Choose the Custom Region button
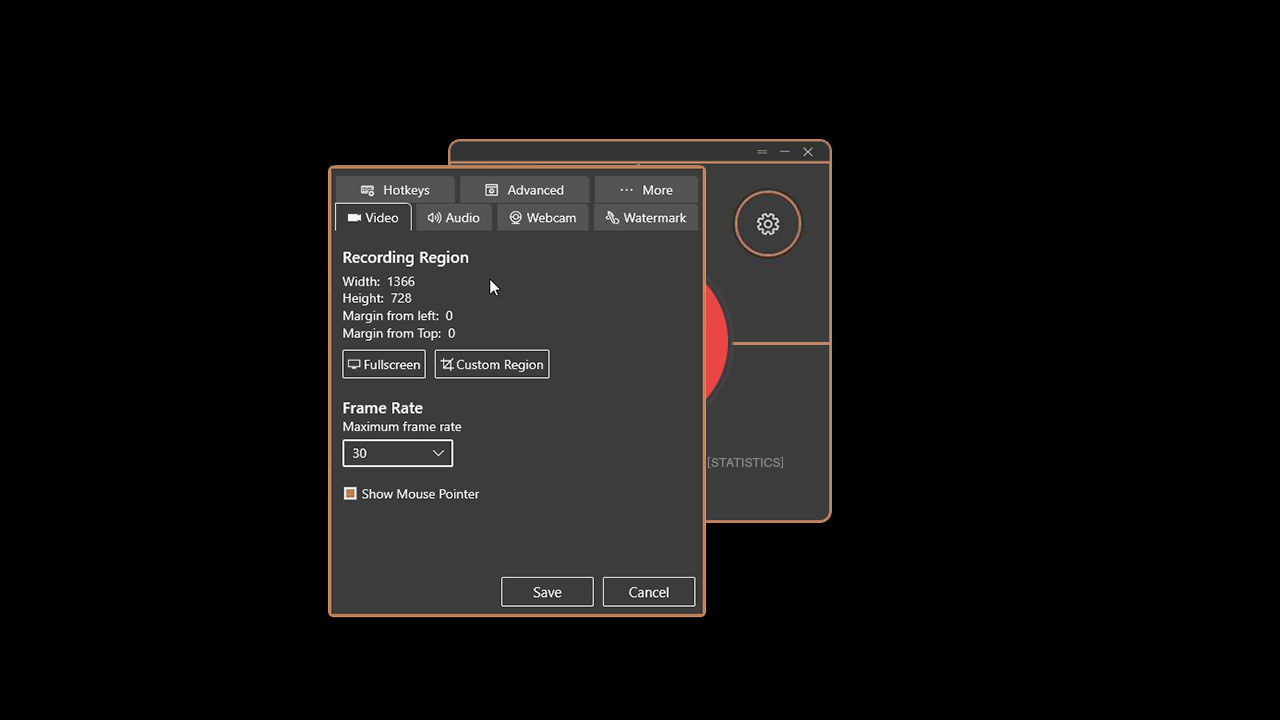 492,364
